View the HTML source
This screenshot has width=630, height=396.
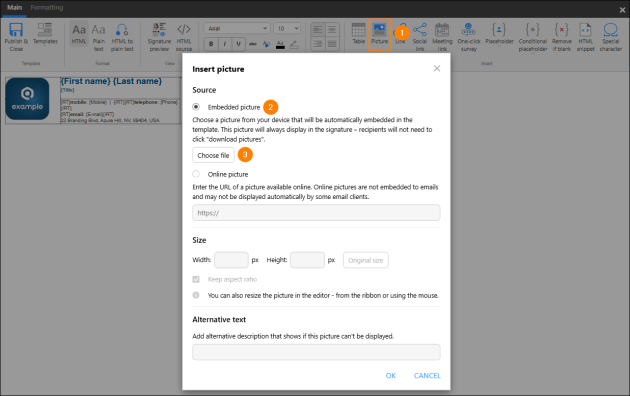pos(184,37)
